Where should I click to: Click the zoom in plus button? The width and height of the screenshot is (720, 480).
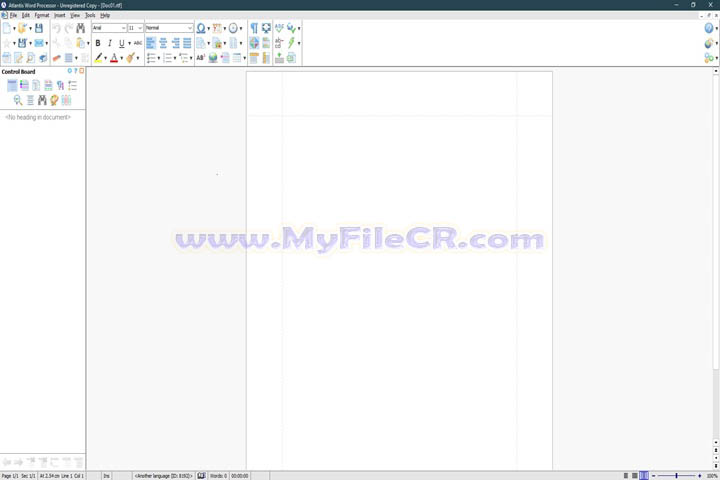pos(699,476)
